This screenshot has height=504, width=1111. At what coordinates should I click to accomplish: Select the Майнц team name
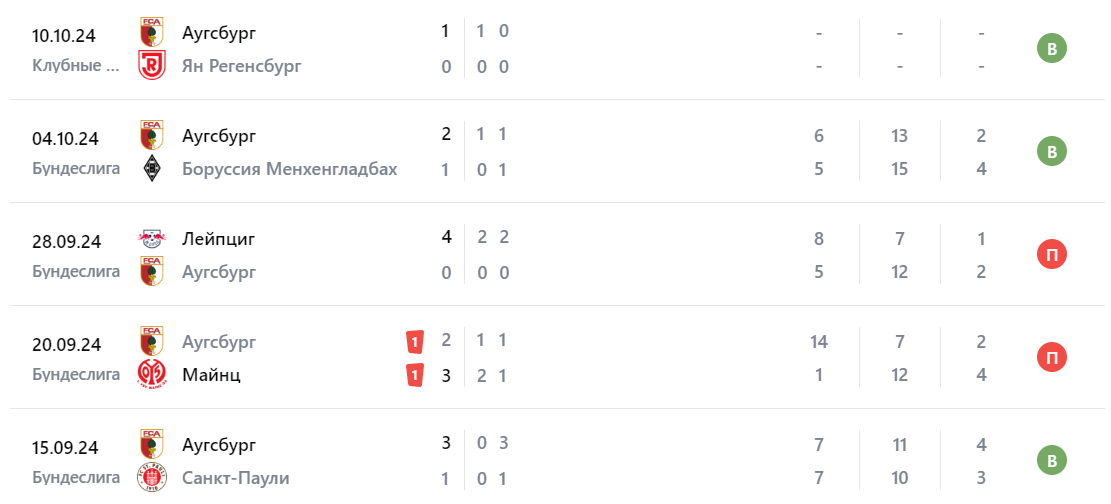click(x=211, y=375)
